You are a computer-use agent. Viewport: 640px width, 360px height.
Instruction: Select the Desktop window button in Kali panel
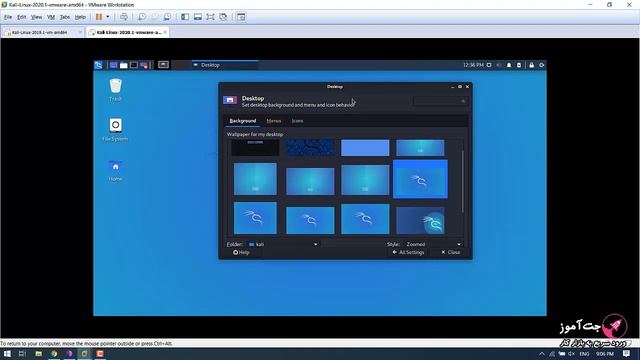(x=225, y=65)
